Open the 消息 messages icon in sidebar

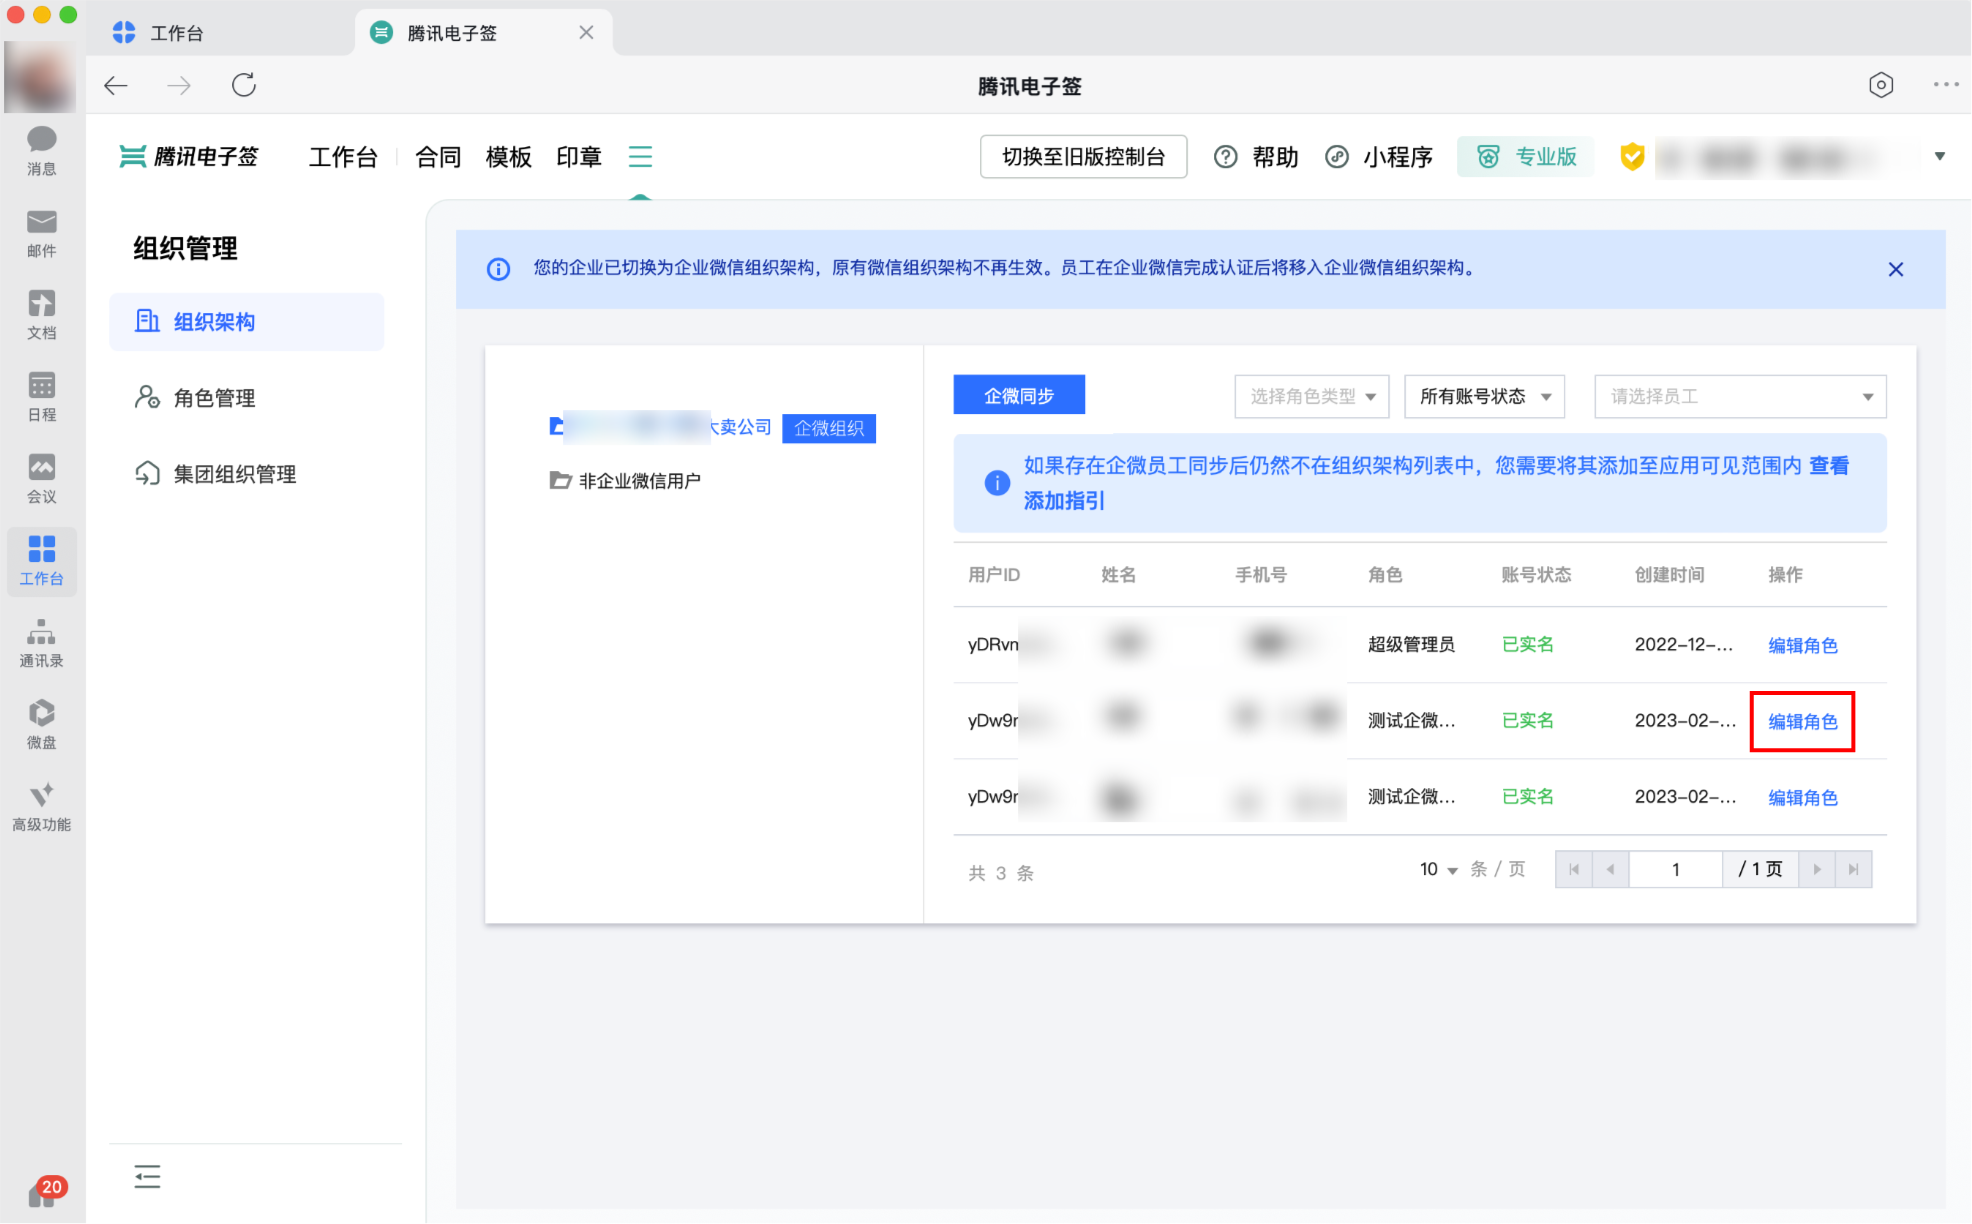(x=41, y=150)
